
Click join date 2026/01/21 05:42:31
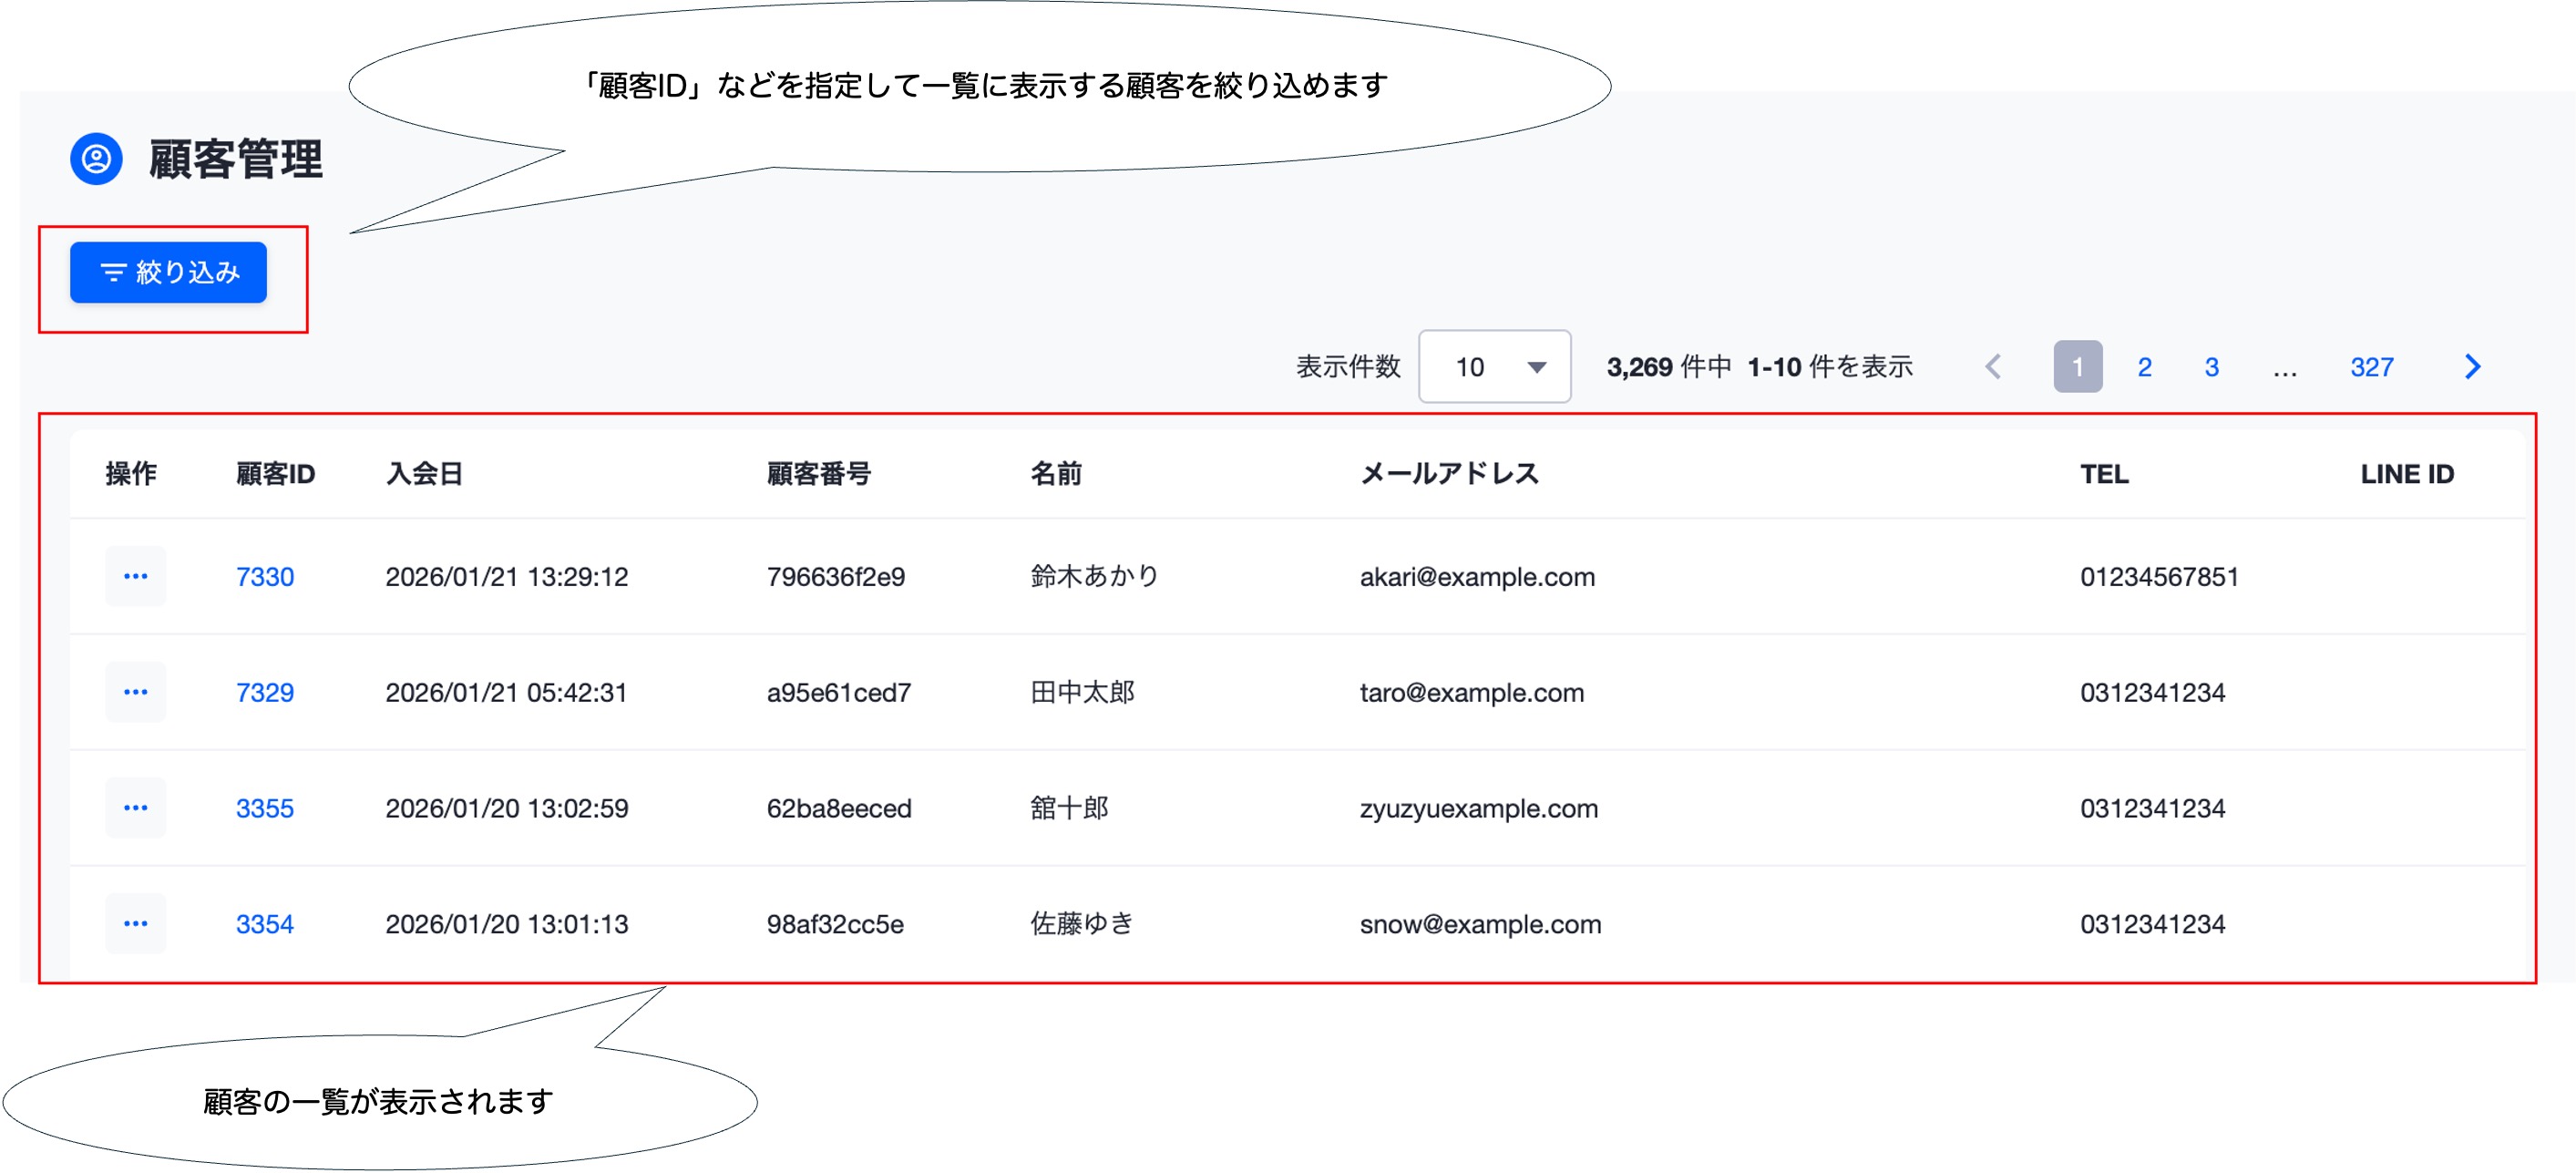[x=506, y=693]
